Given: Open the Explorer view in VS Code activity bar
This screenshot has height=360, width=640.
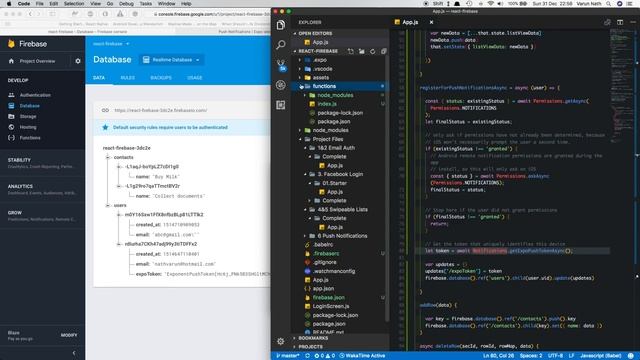Looking at the screenshot, I should click(281, 25).
